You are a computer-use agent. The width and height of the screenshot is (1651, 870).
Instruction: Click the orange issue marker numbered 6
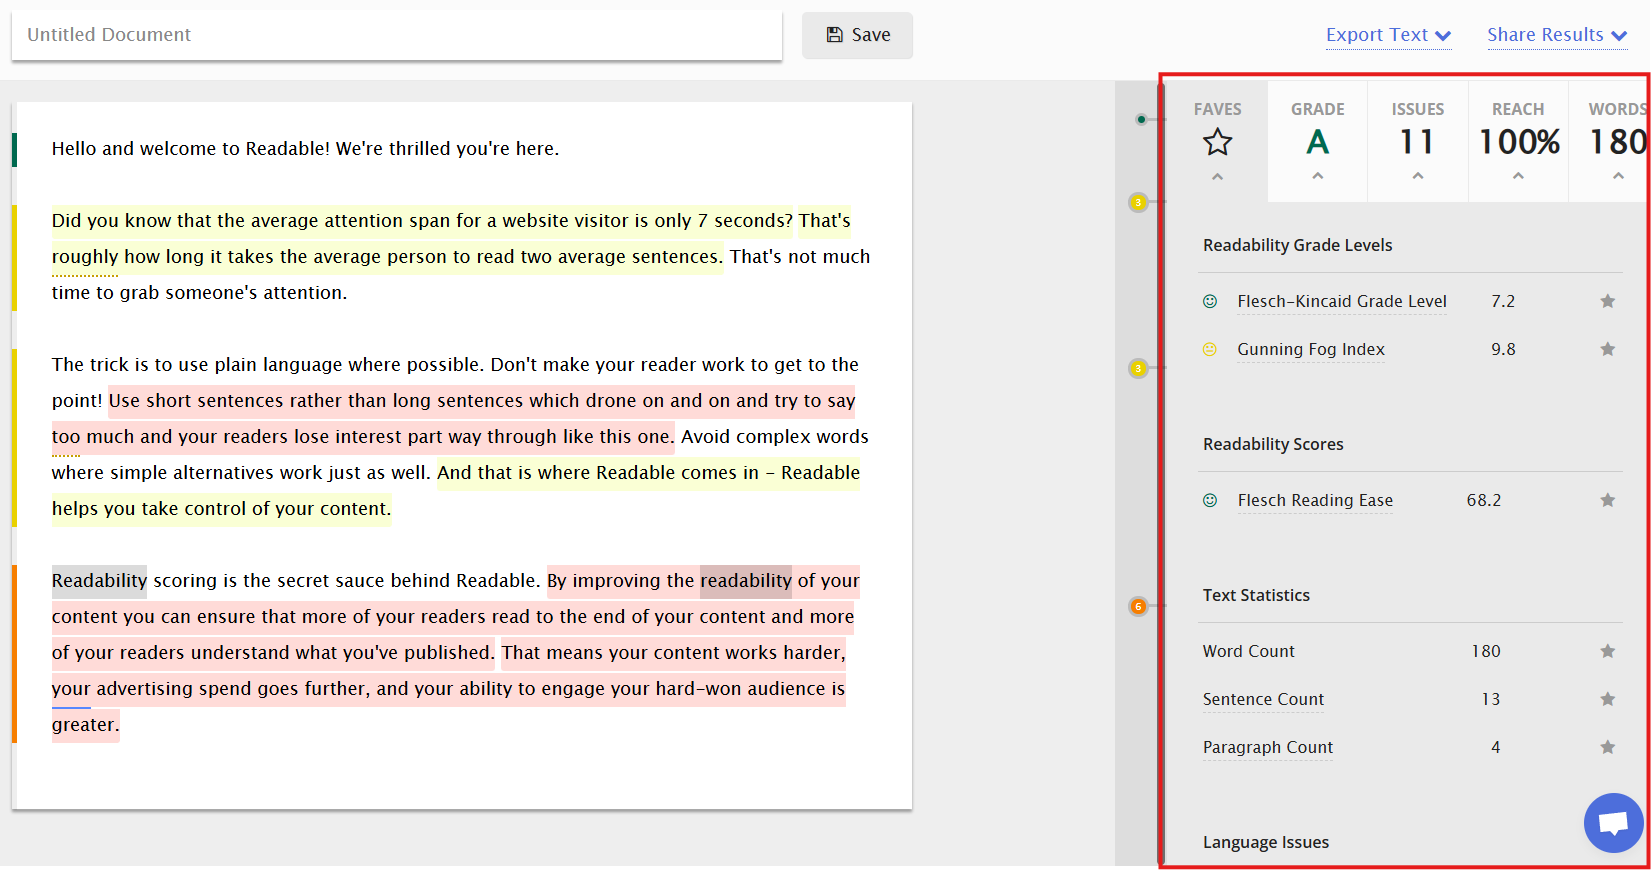(x=1138, y=606)
